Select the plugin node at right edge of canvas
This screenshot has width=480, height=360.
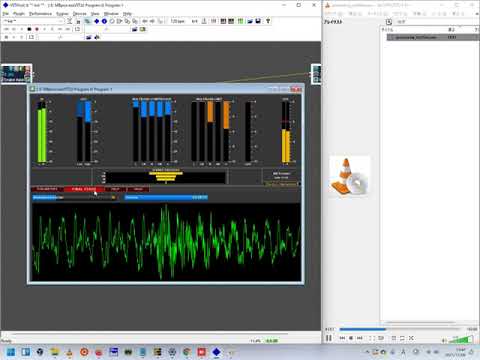[316, 74]
